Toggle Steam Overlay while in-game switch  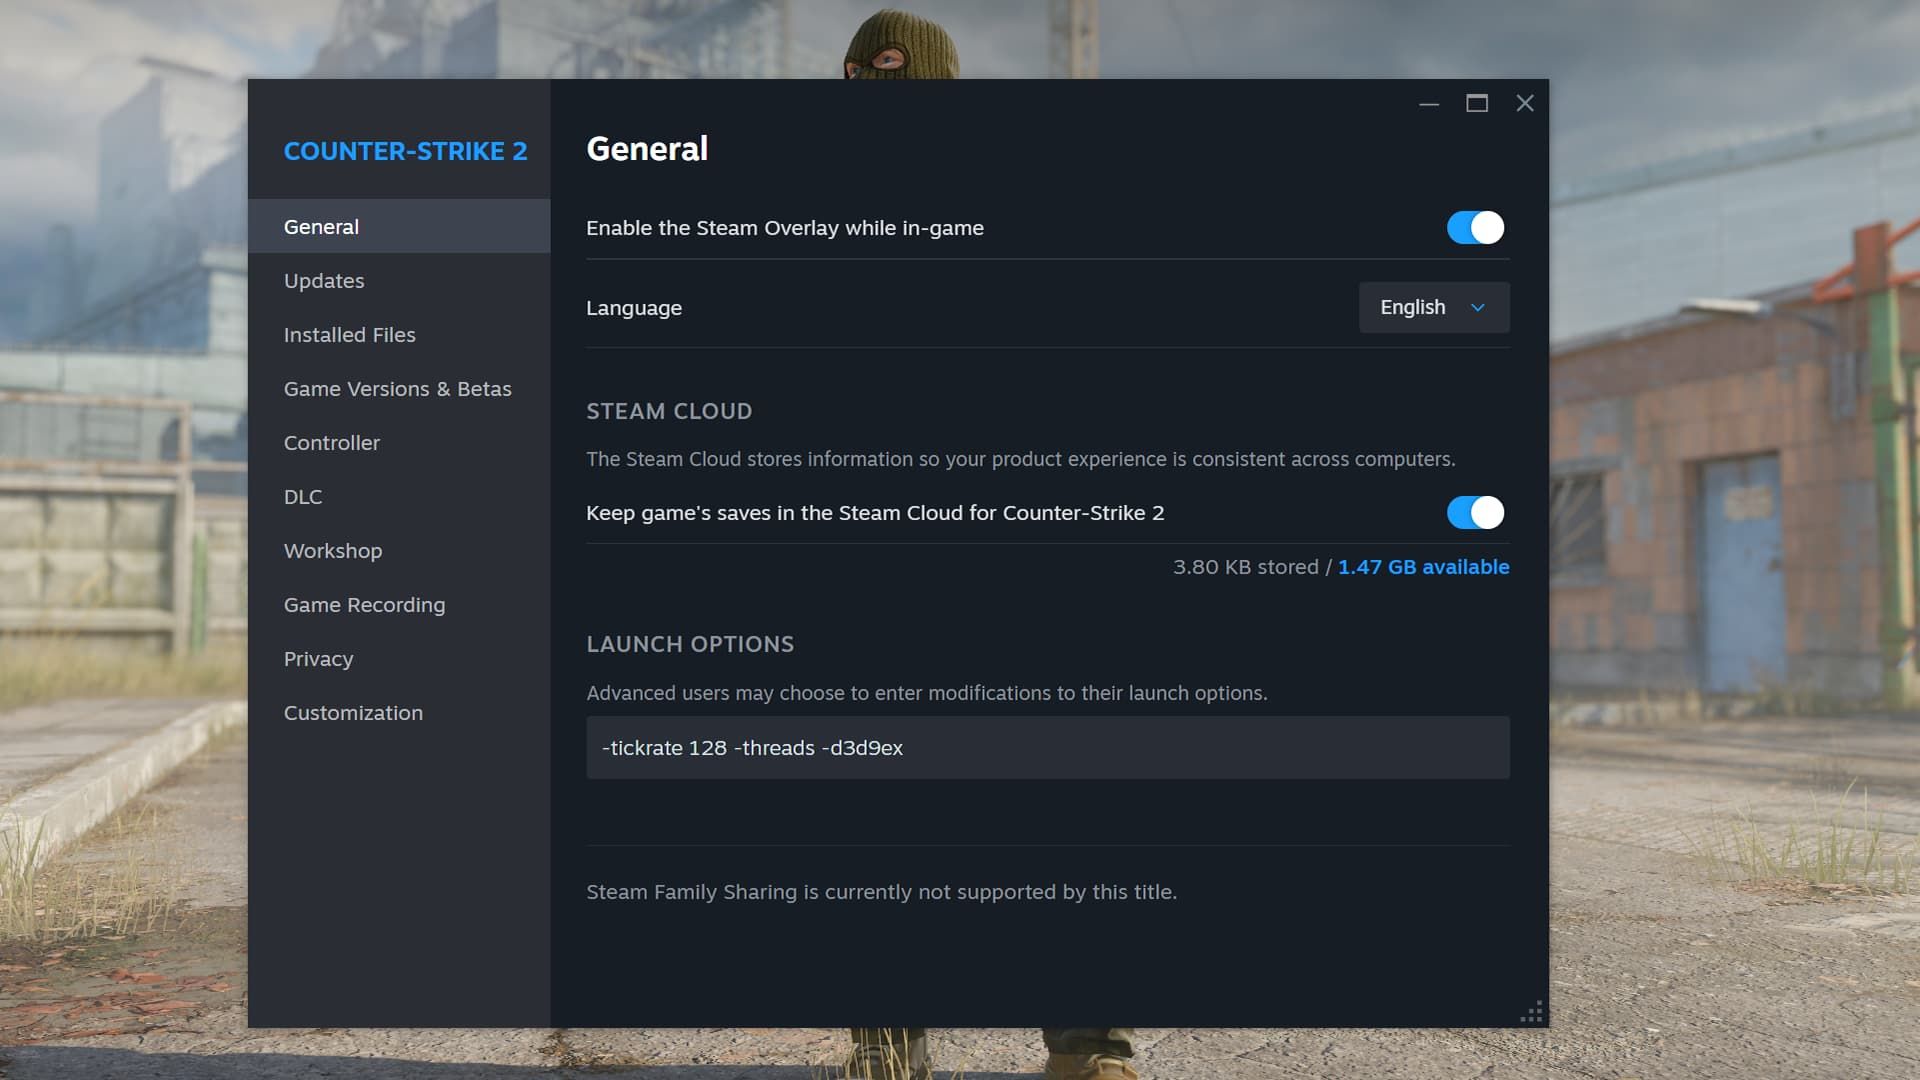pyautogui.click(x=1475, y=228)
